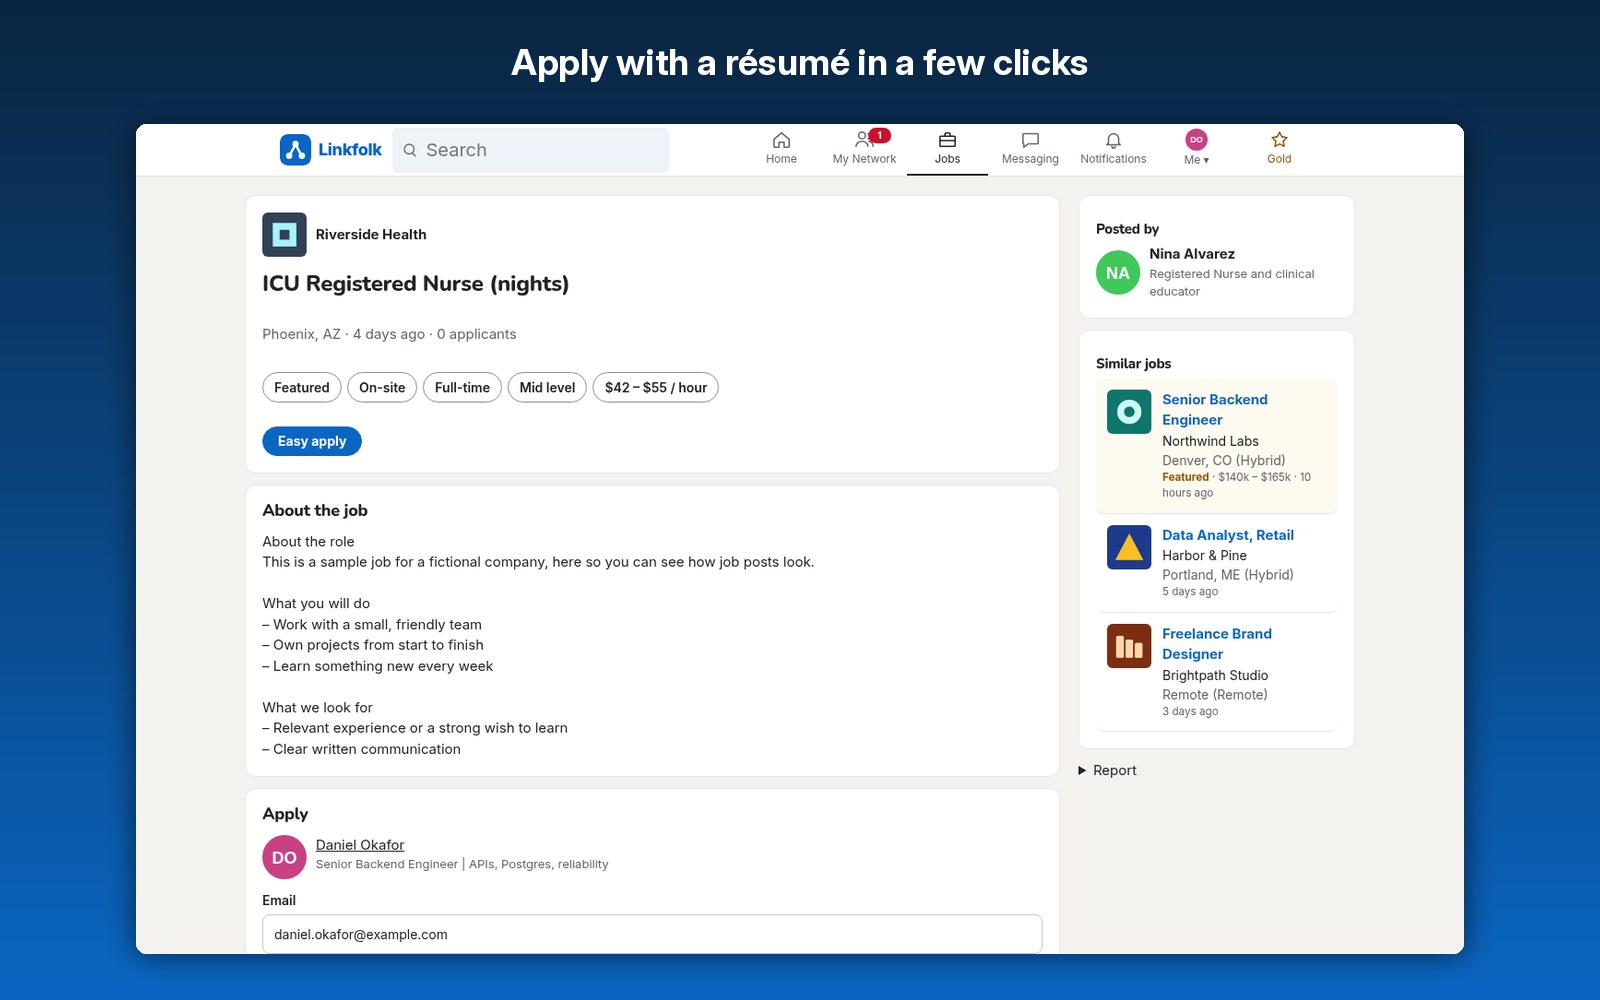Viewport: 1600px width, 1000px height.
Task: Click the NA avatar of Nina Alvarez
Action: [1118, 273]
